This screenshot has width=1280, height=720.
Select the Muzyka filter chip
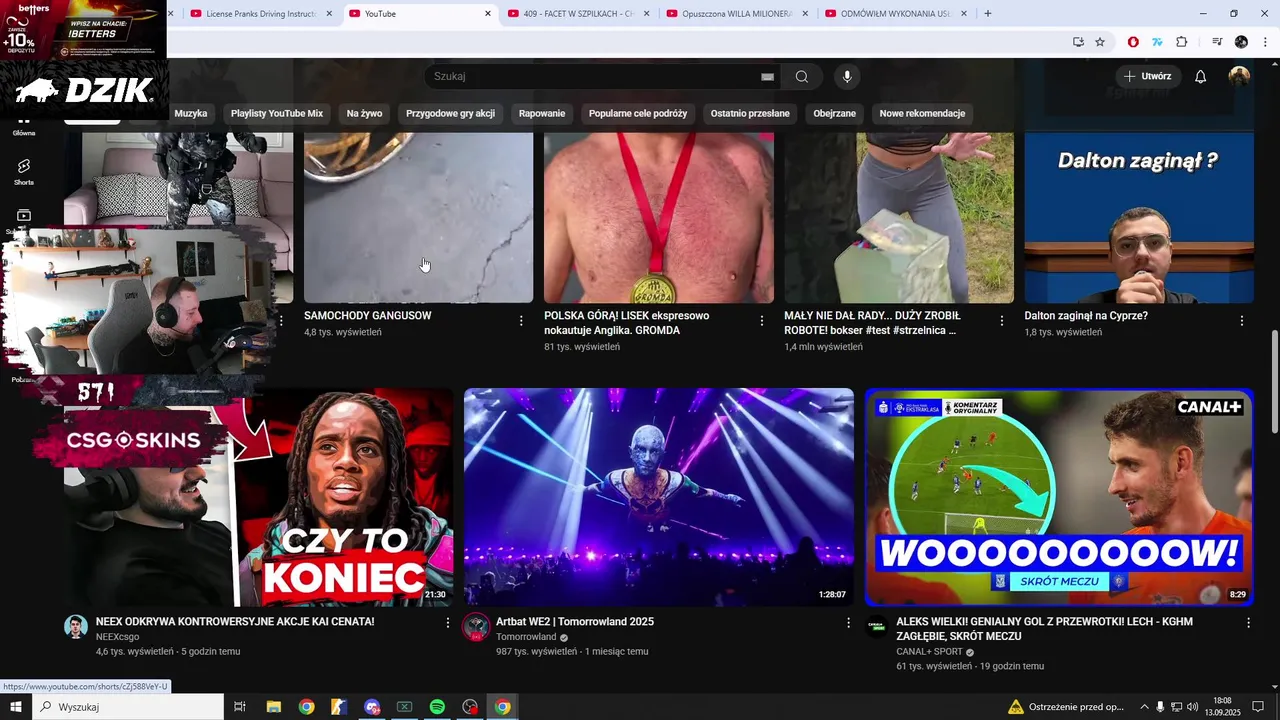(x=190, y=113)
